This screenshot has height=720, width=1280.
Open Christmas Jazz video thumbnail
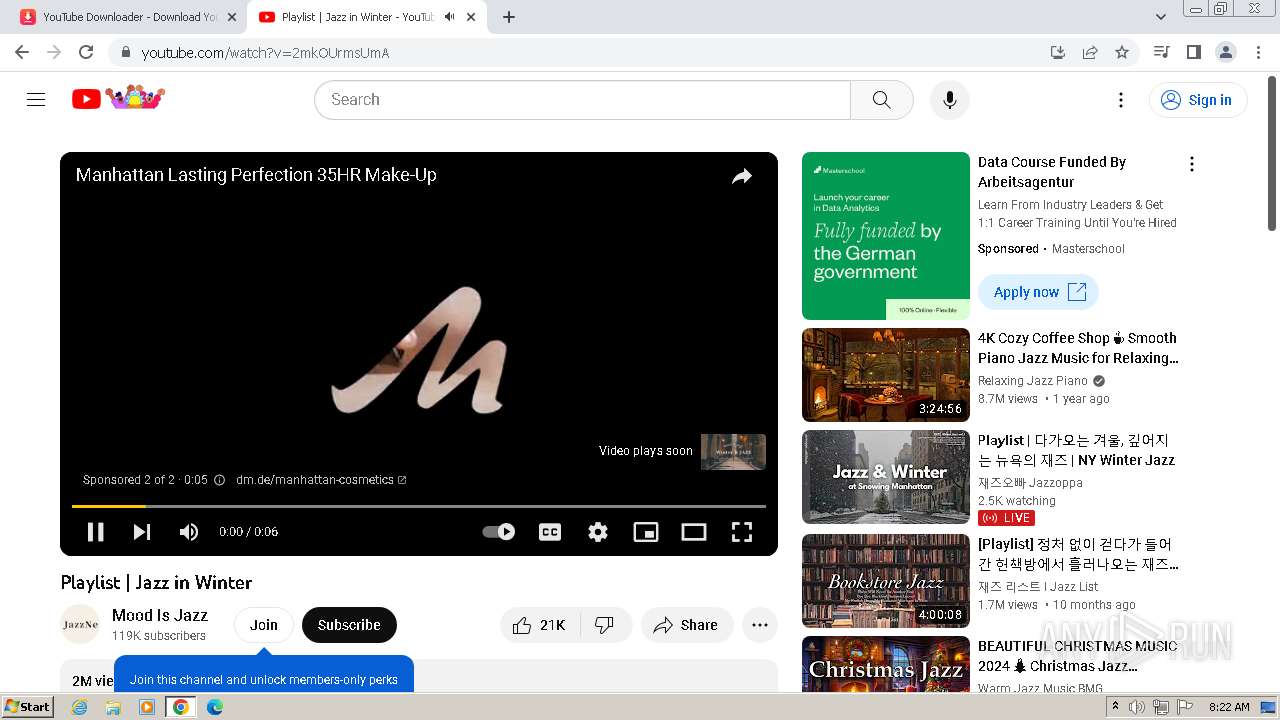coord(886,664)
